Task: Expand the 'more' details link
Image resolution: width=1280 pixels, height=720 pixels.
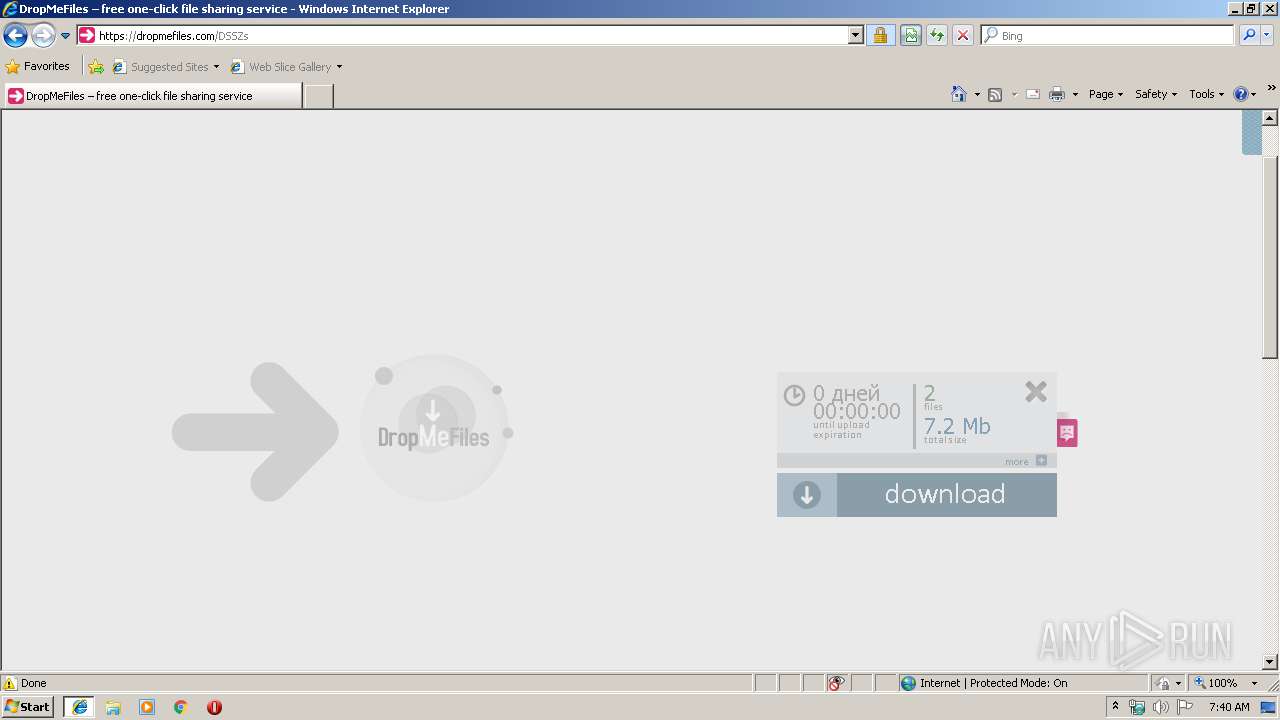Action: (1026, 461)
